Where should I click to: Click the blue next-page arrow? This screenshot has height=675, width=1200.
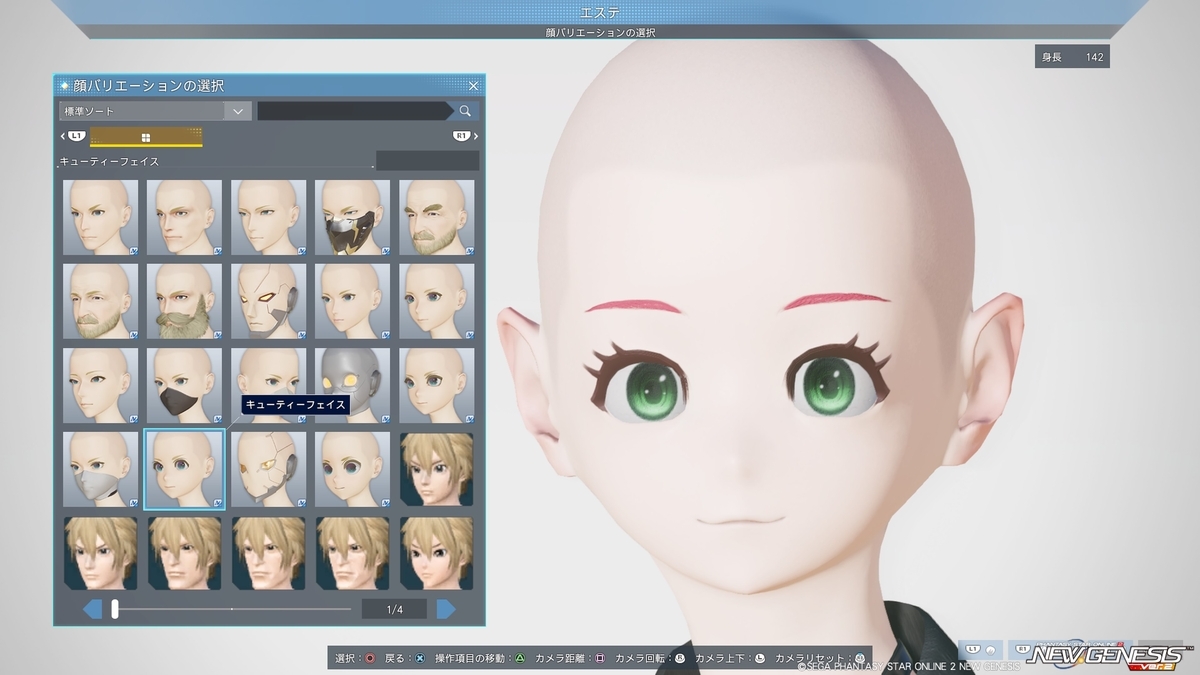tap(446, 608)
